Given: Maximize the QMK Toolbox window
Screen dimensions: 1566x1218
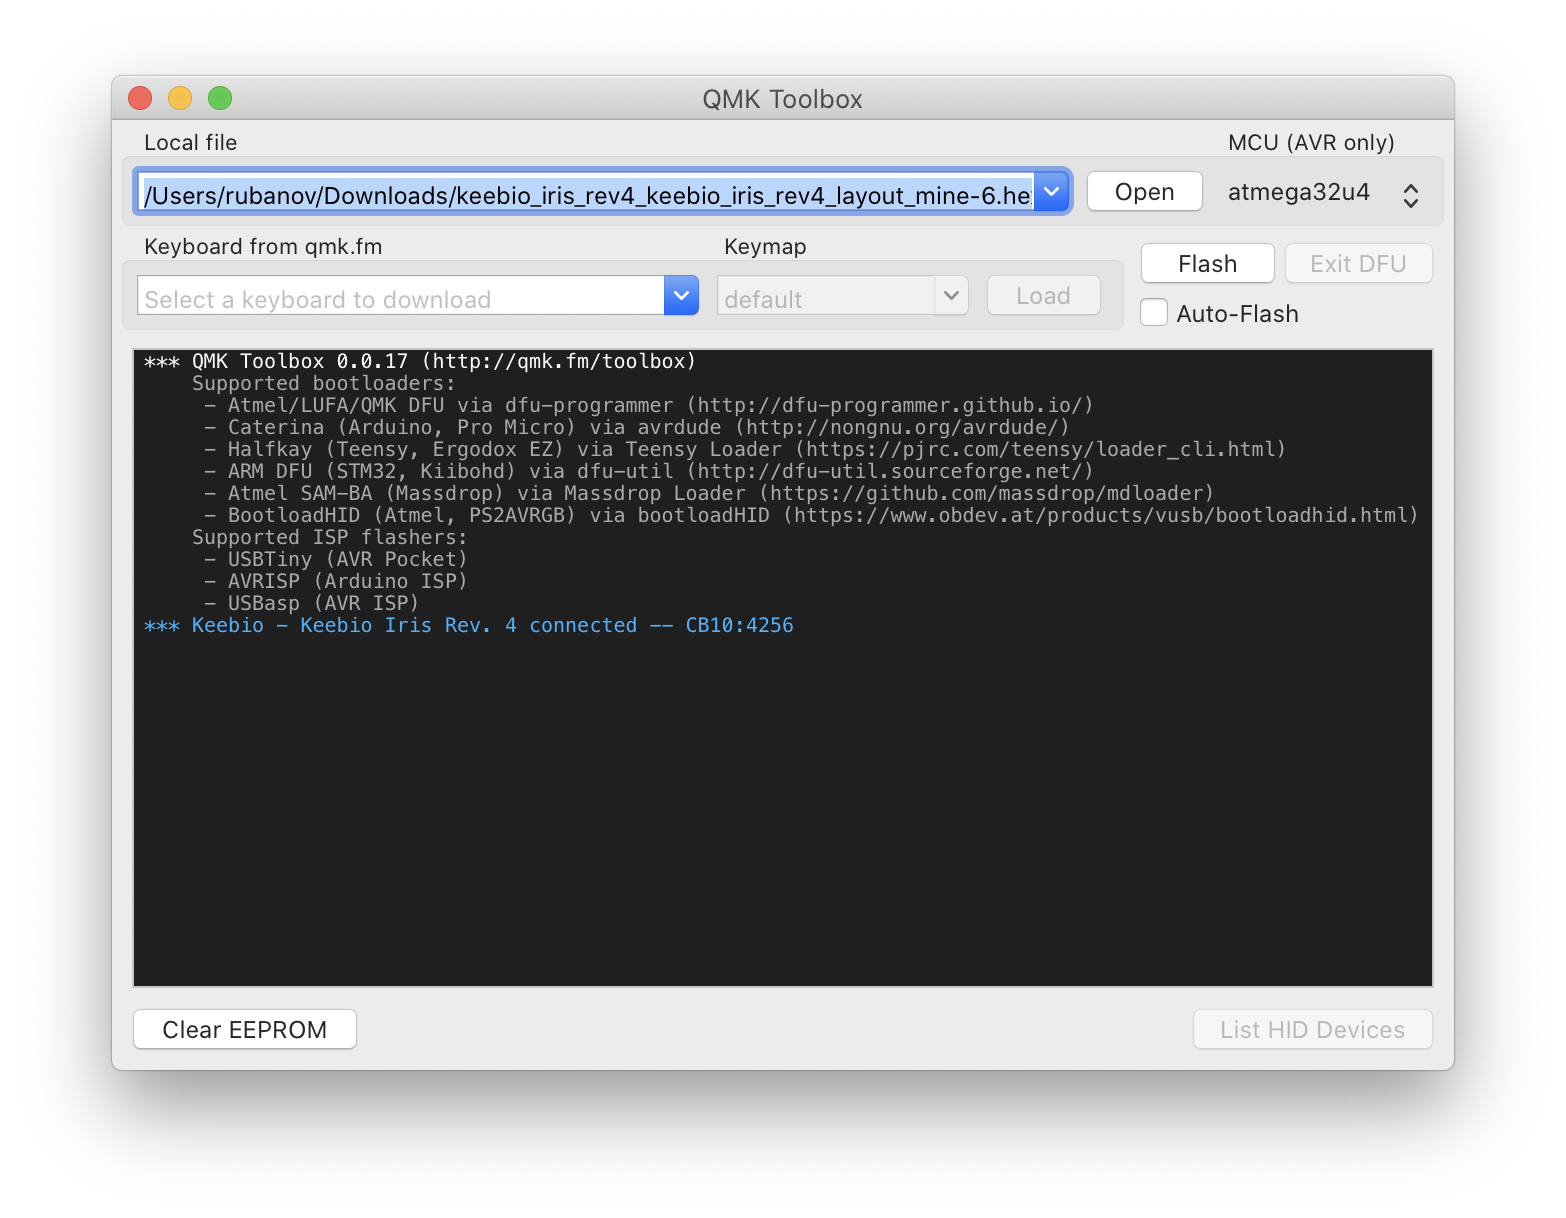Looking at the screenshot, I should (220, 97).
